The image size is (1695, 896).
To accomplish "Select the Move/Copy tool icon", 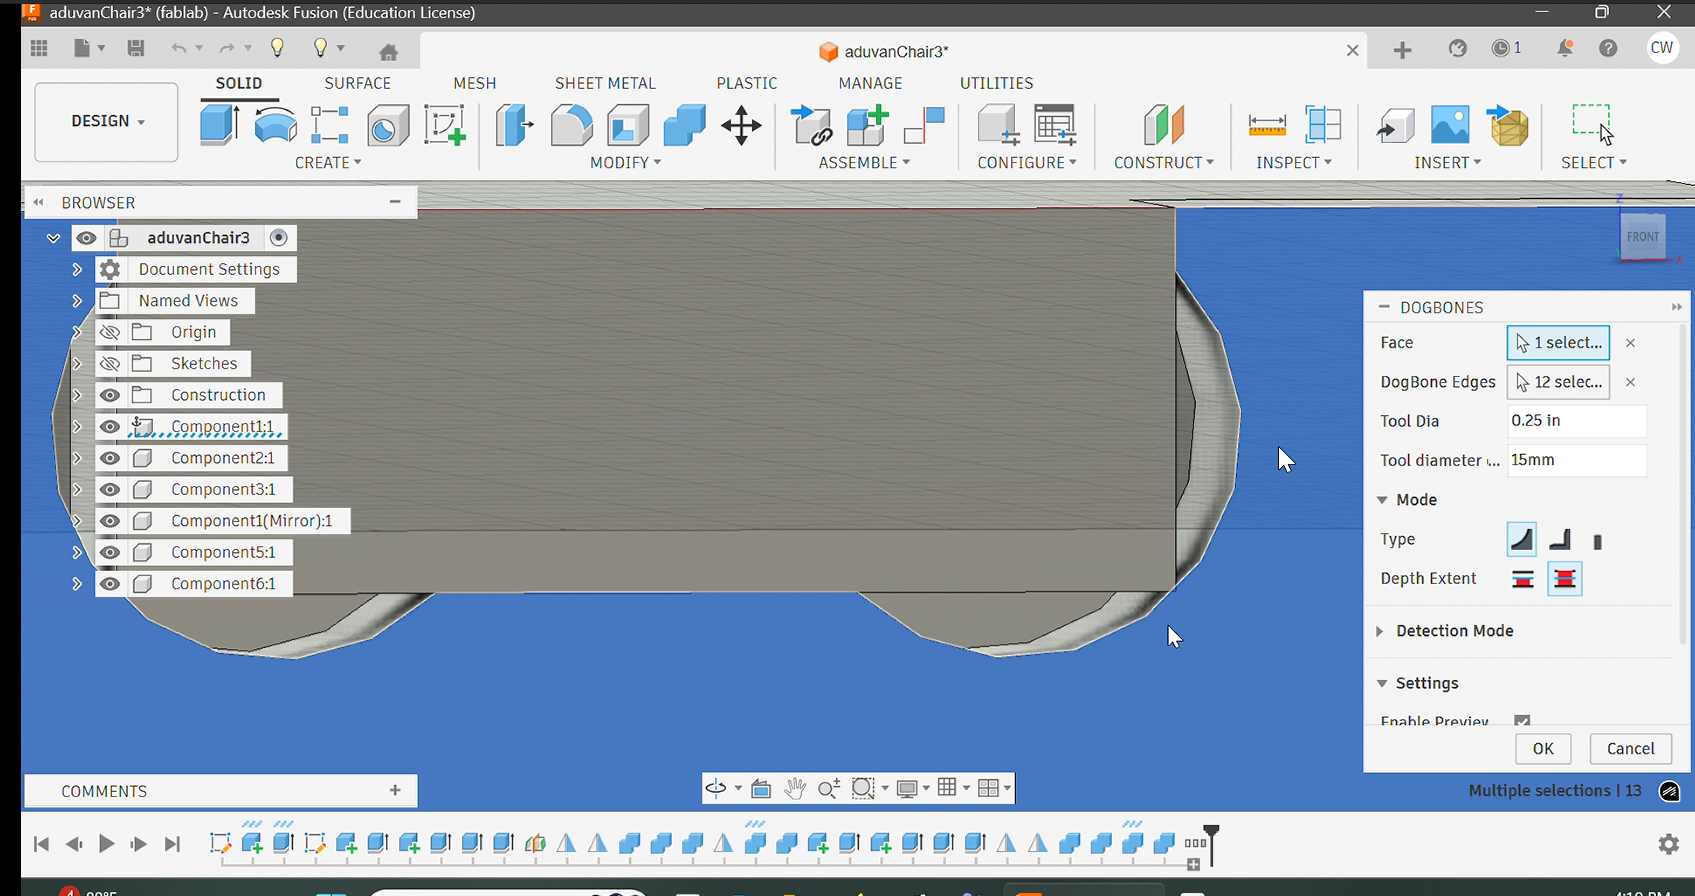I will [741, 126].
